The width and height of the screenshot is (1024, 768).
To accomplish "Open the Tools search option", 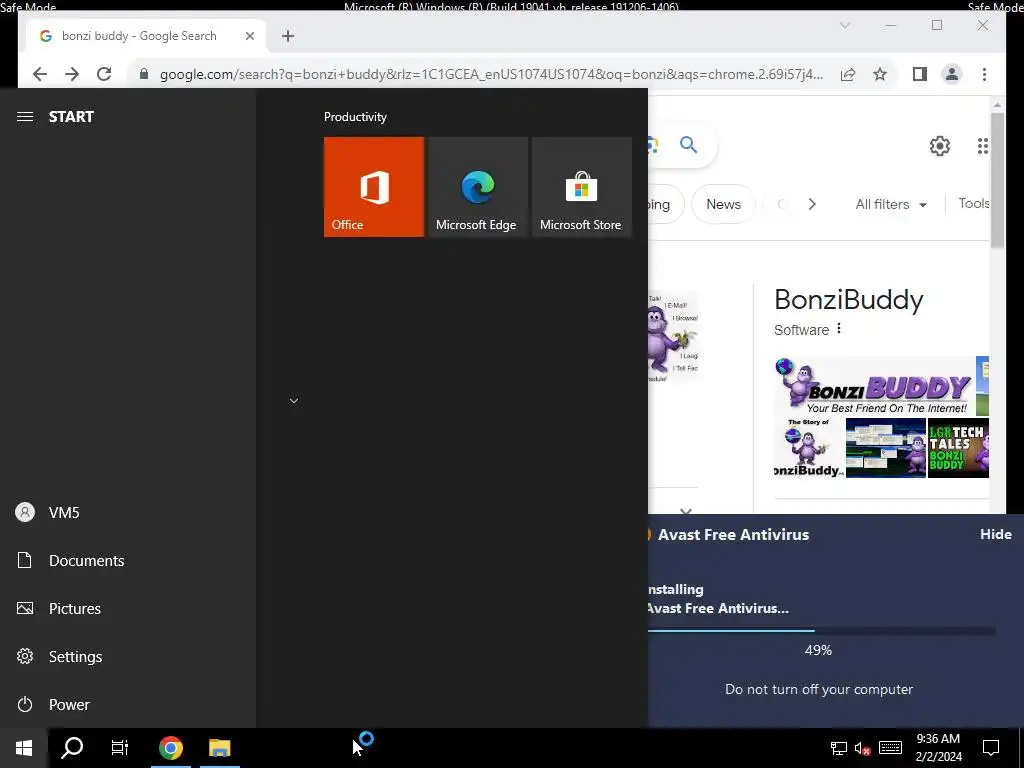I will [x=973, y=204].
